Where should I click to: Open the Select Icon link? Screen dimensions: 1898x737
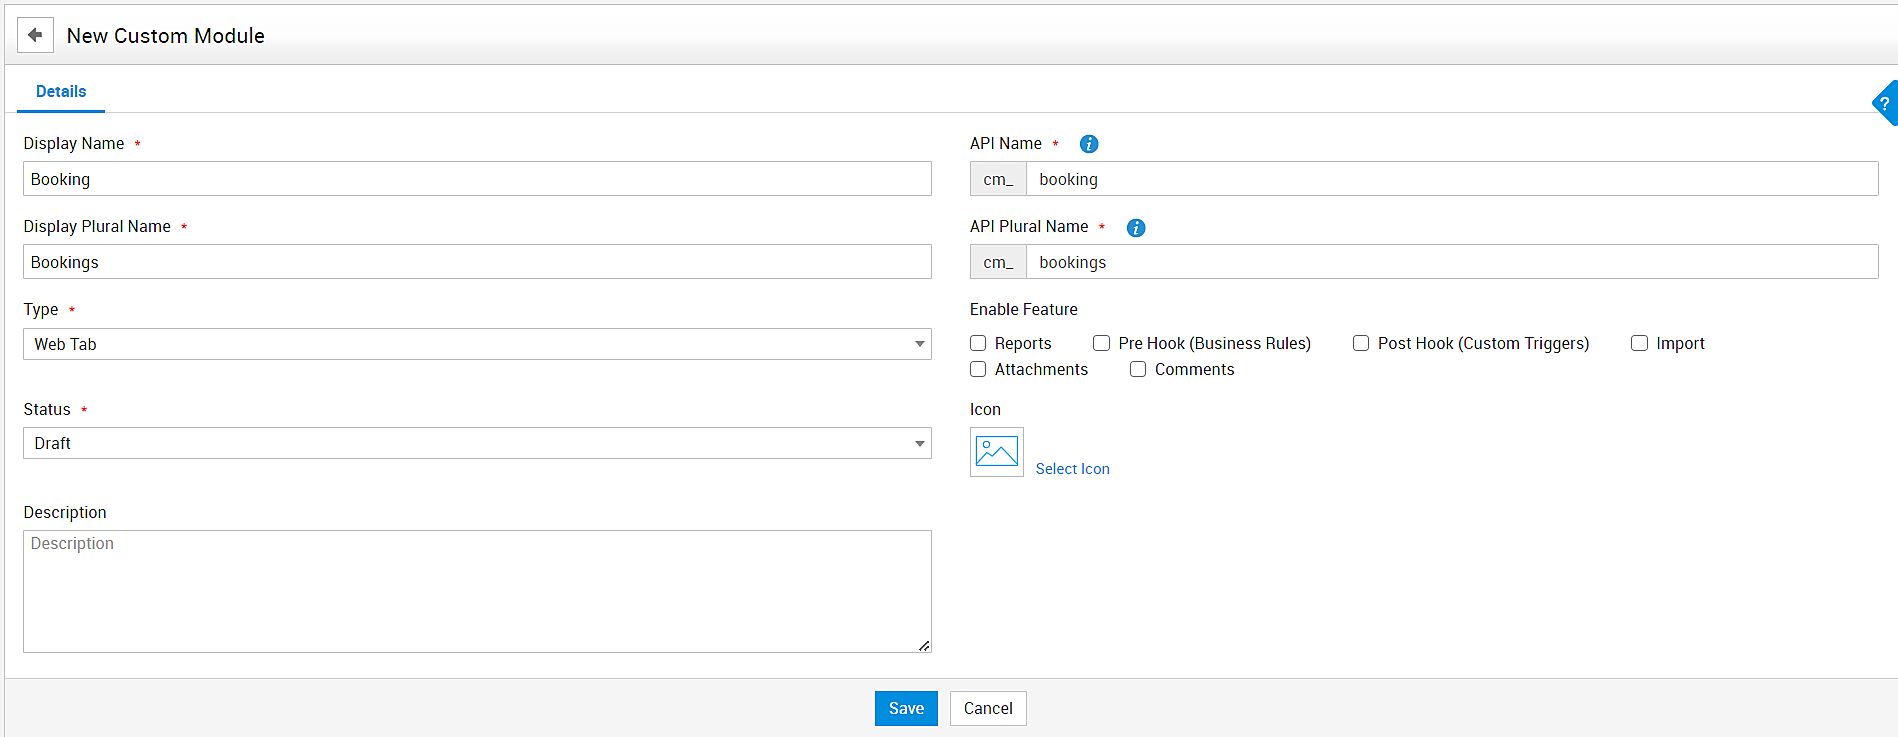point(1072,469)
